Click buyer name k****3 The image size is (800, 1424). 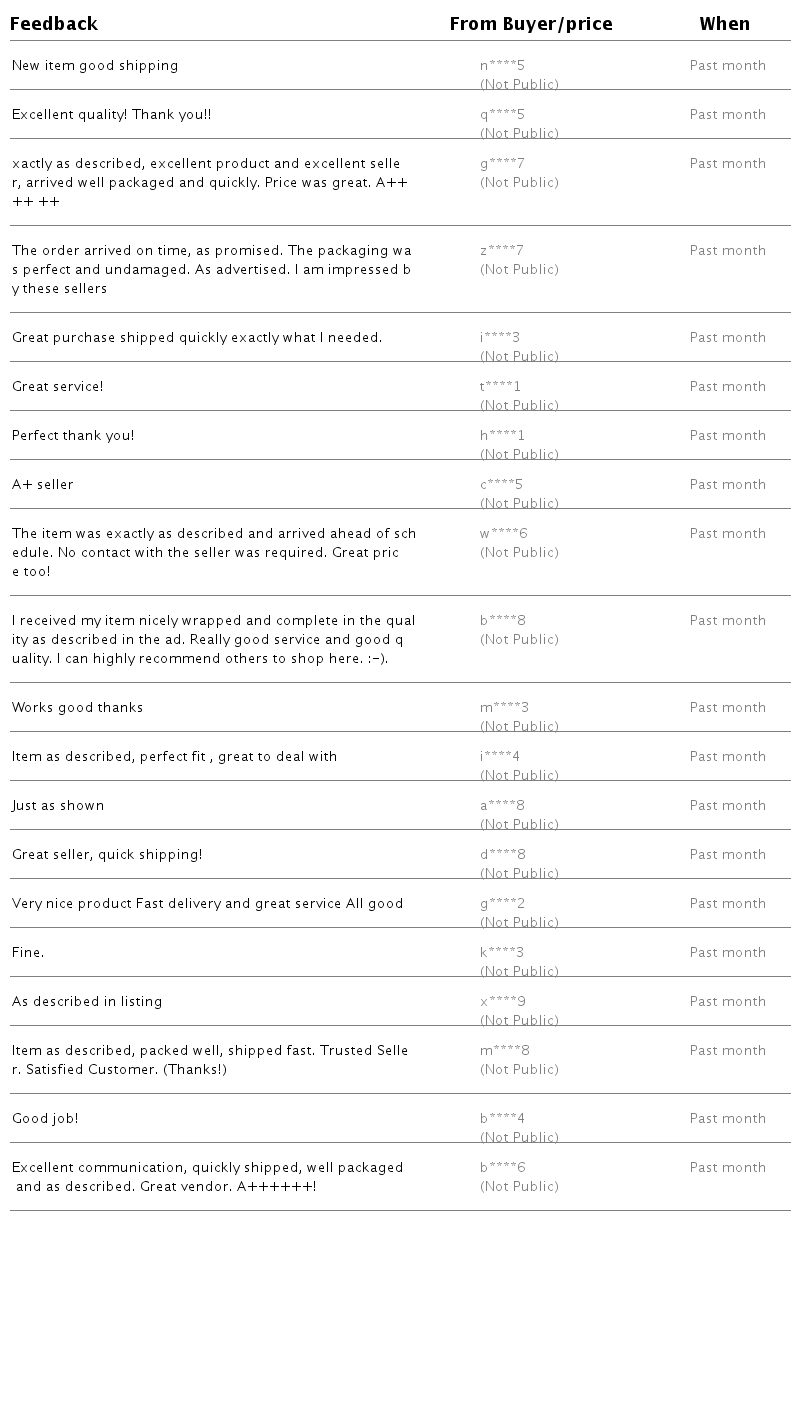tap(502, 953)
